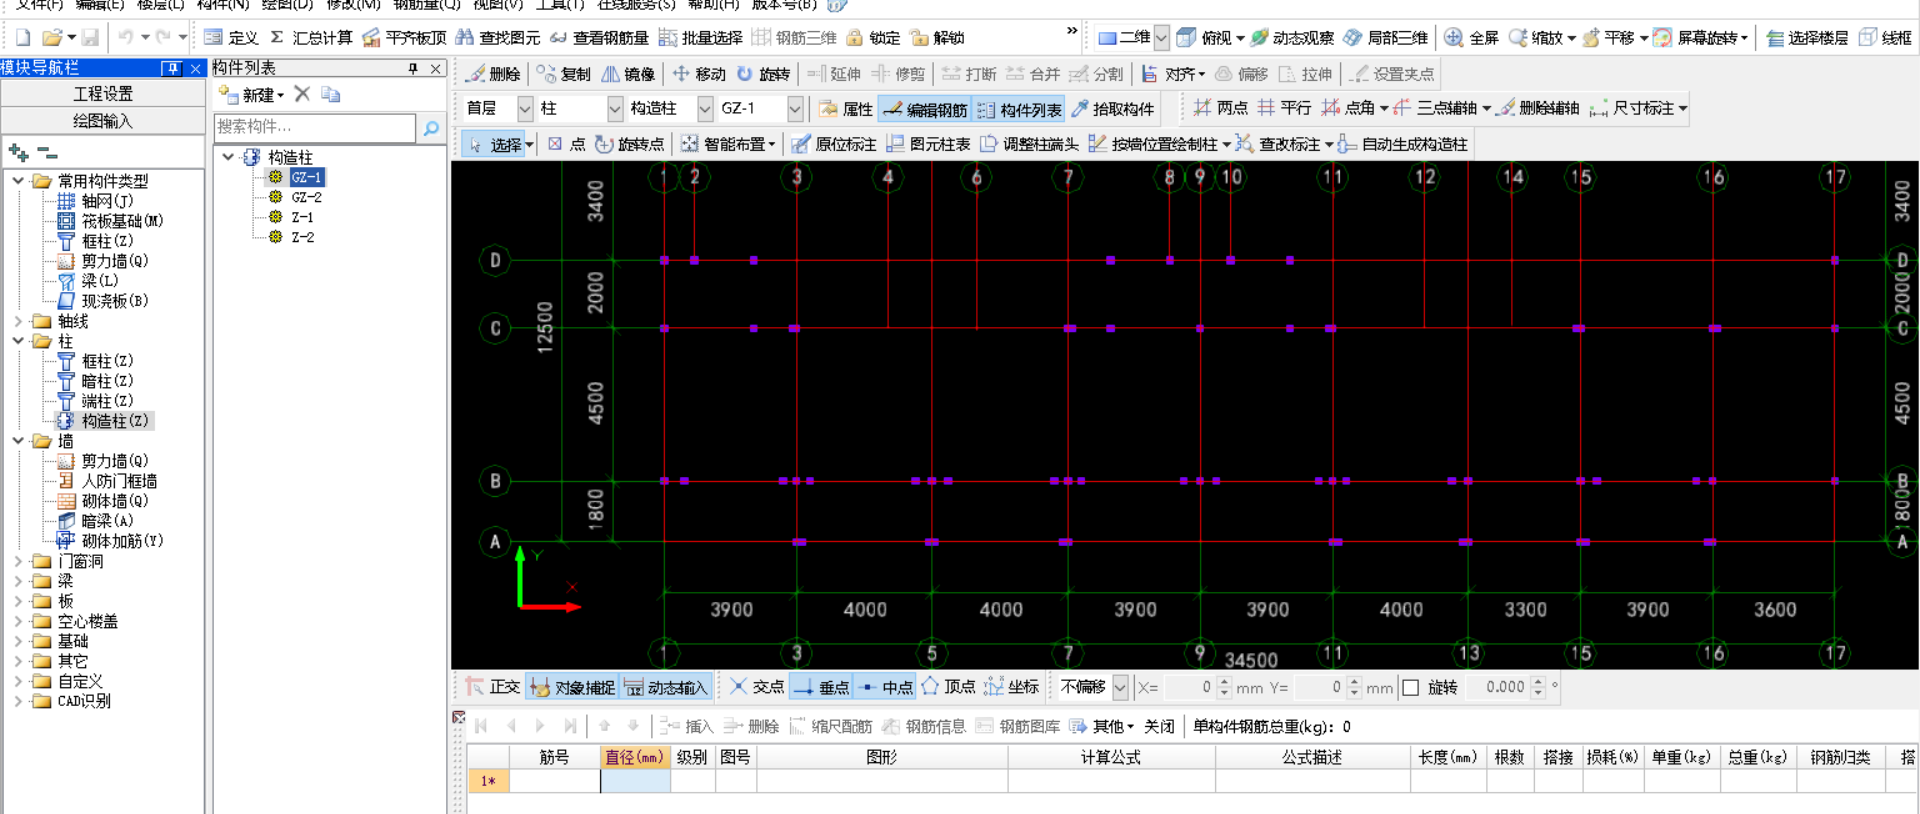Click the 动态观察 (orbit) tool
This screenshot has height=814, width=1920.
tap(1292, 38)
